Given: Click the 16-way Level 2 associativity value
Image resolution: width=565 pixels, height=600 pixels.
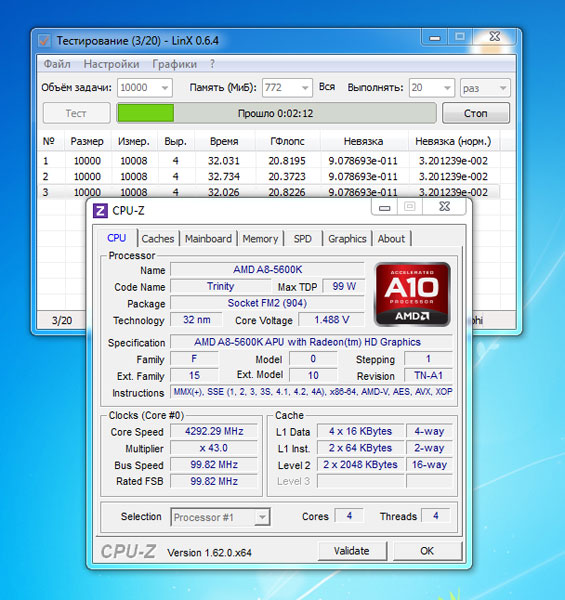Looking at the screenshot, I should pyautogui.click(x=429, y=465).
